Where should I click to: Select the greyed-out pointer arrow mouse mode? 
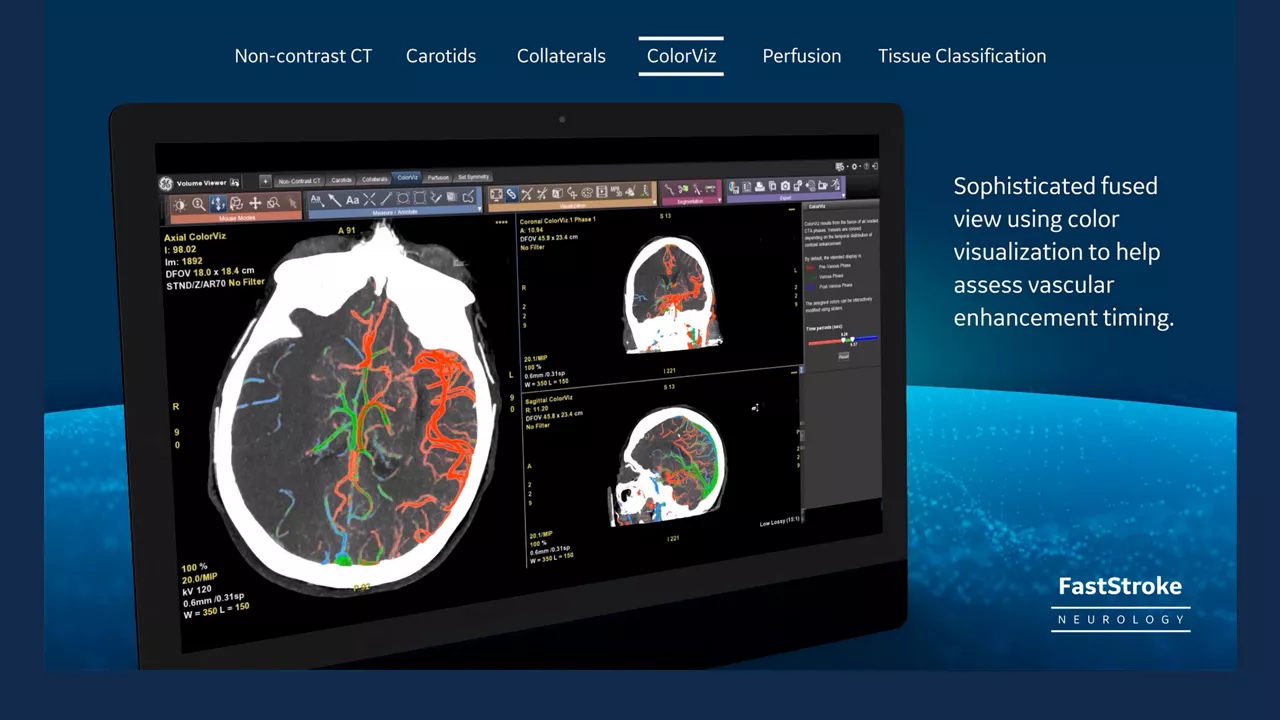292,204
